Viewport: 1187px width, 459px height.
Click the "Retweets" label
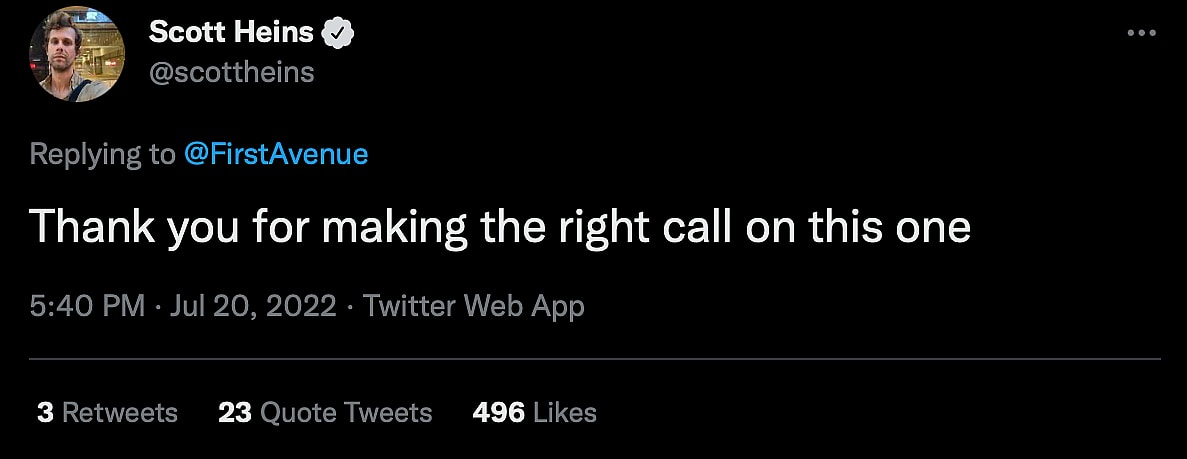click(x=120, y=412)
